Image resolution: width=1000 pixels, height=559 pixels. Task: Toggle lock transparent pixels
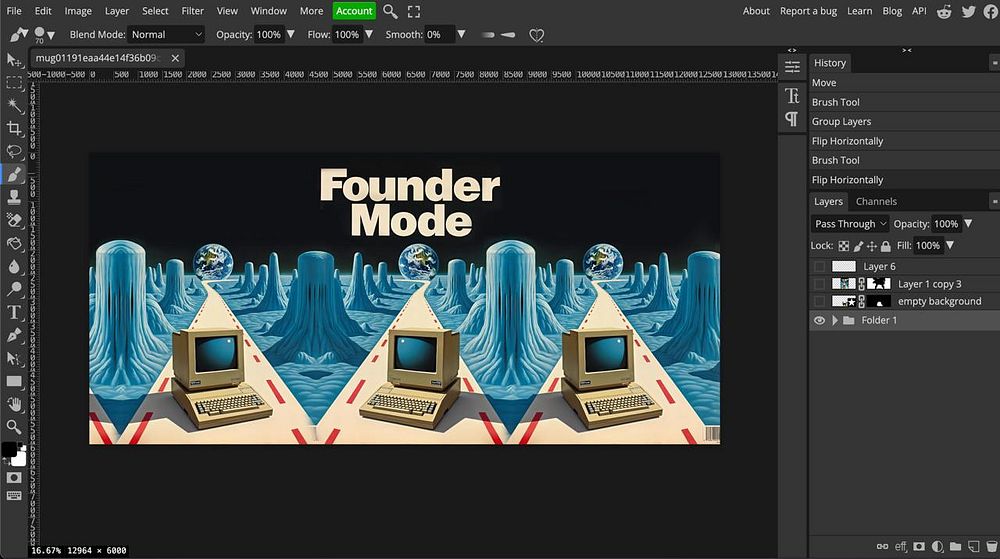pos(844,245)
